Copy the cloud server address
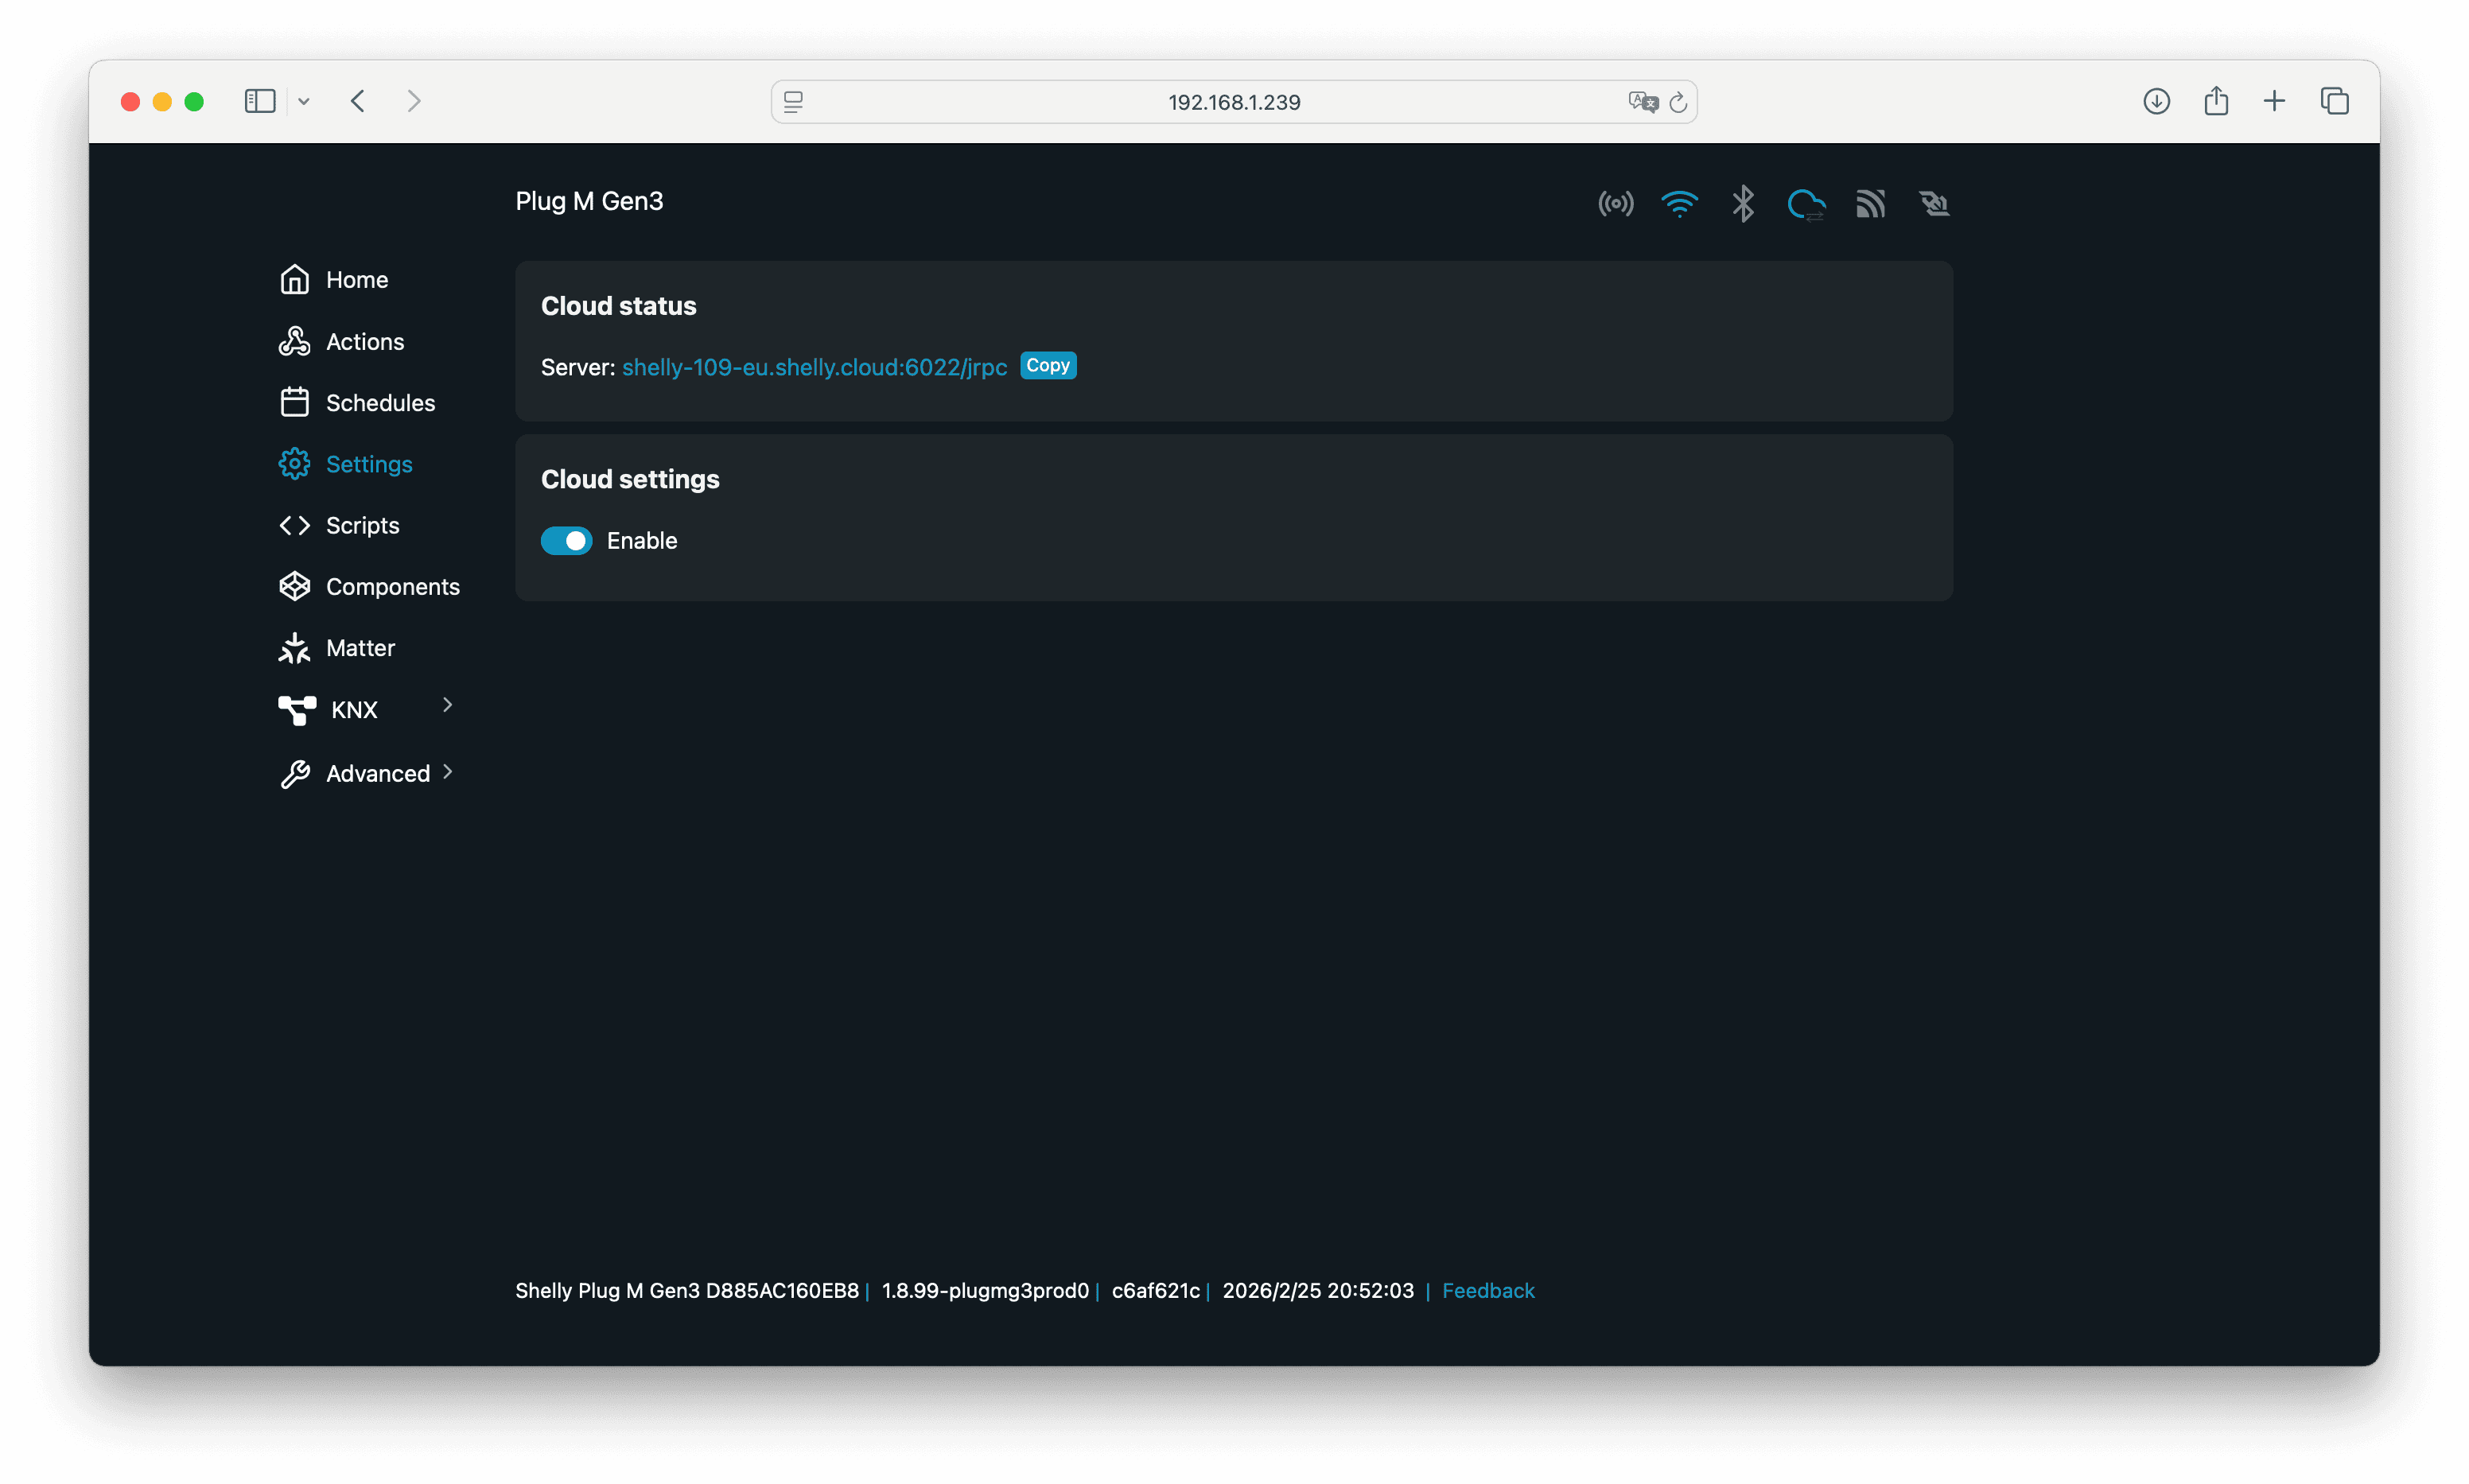The width and height of the screenshot is (2469, 1484). [1047, 366]
